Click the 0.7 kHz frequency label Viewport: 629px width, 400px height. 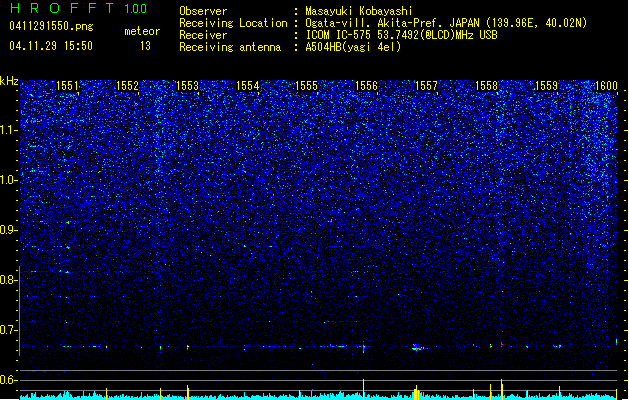(x=8, y=330)
